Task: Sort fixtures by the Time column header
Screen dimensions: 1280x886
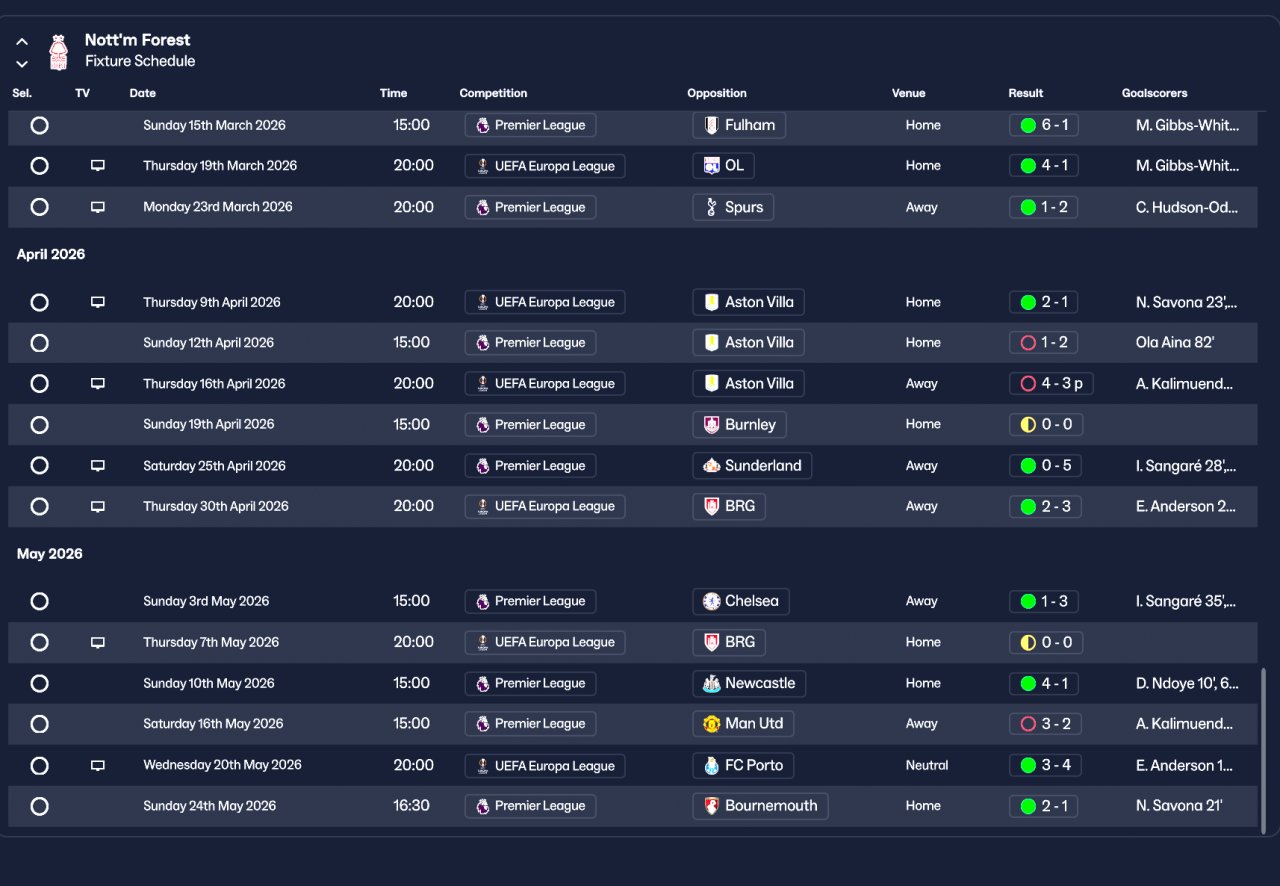Action: click(x=393, y=93)
